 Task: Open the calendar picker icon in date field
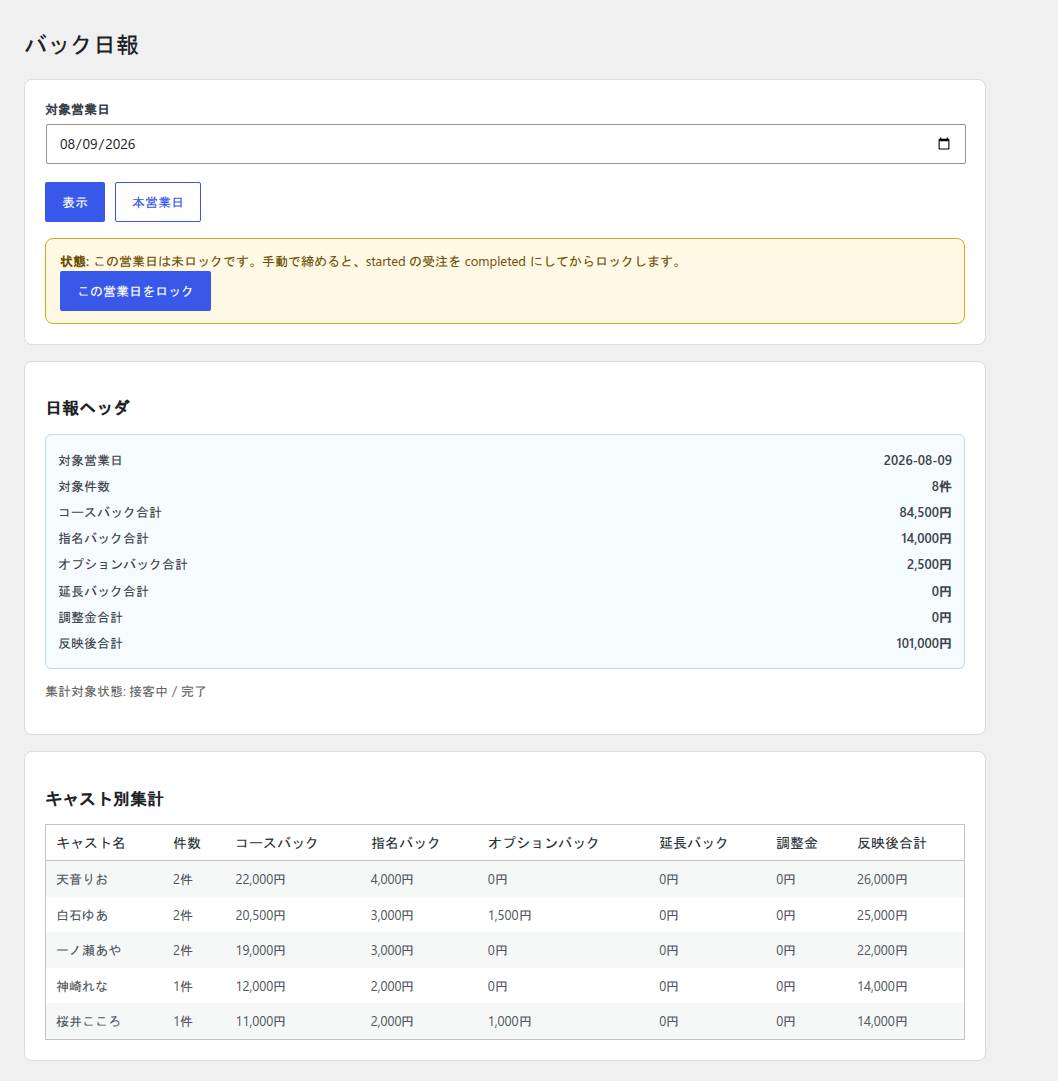click(x=944, y=144)
